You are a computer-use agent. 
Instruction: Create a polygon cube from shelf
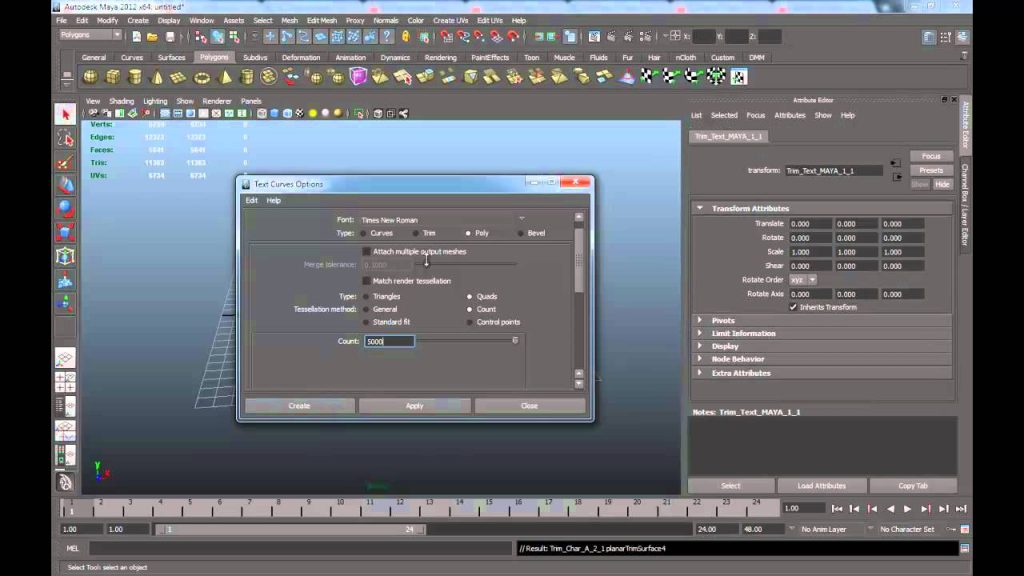click(112, 77)
